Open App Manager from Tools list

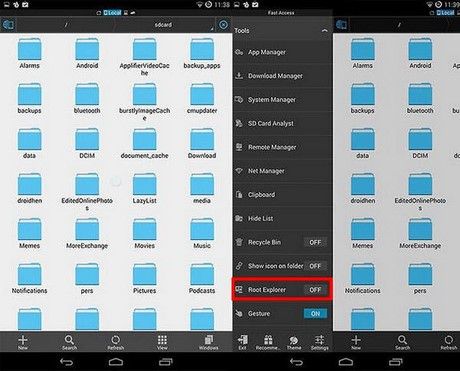tap(283, 52)
